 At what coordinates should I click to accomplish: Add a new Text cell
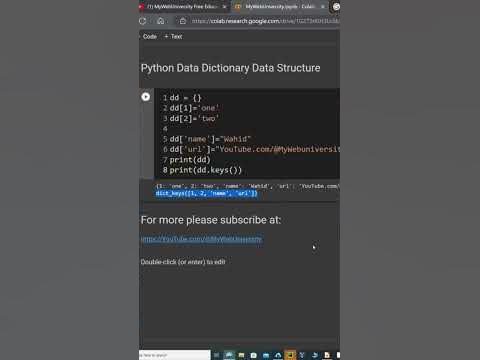click(173, 36)
